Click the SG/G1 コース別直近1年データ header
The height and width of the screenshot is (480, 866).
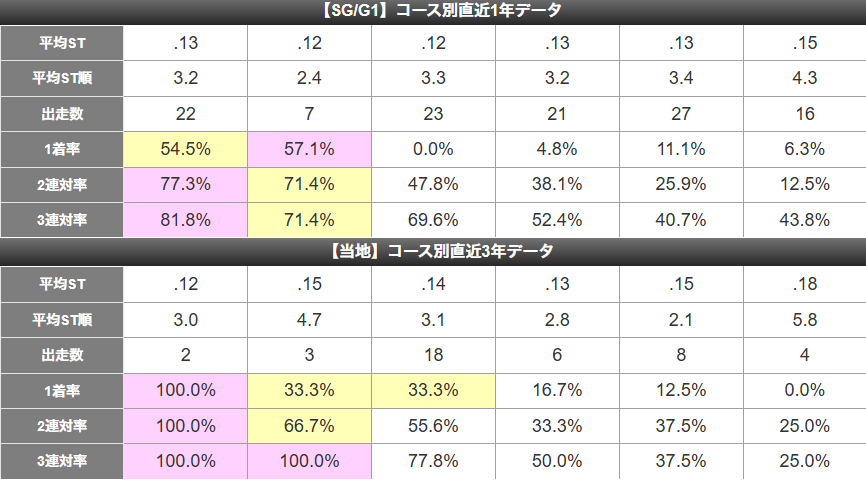(433, 12)
